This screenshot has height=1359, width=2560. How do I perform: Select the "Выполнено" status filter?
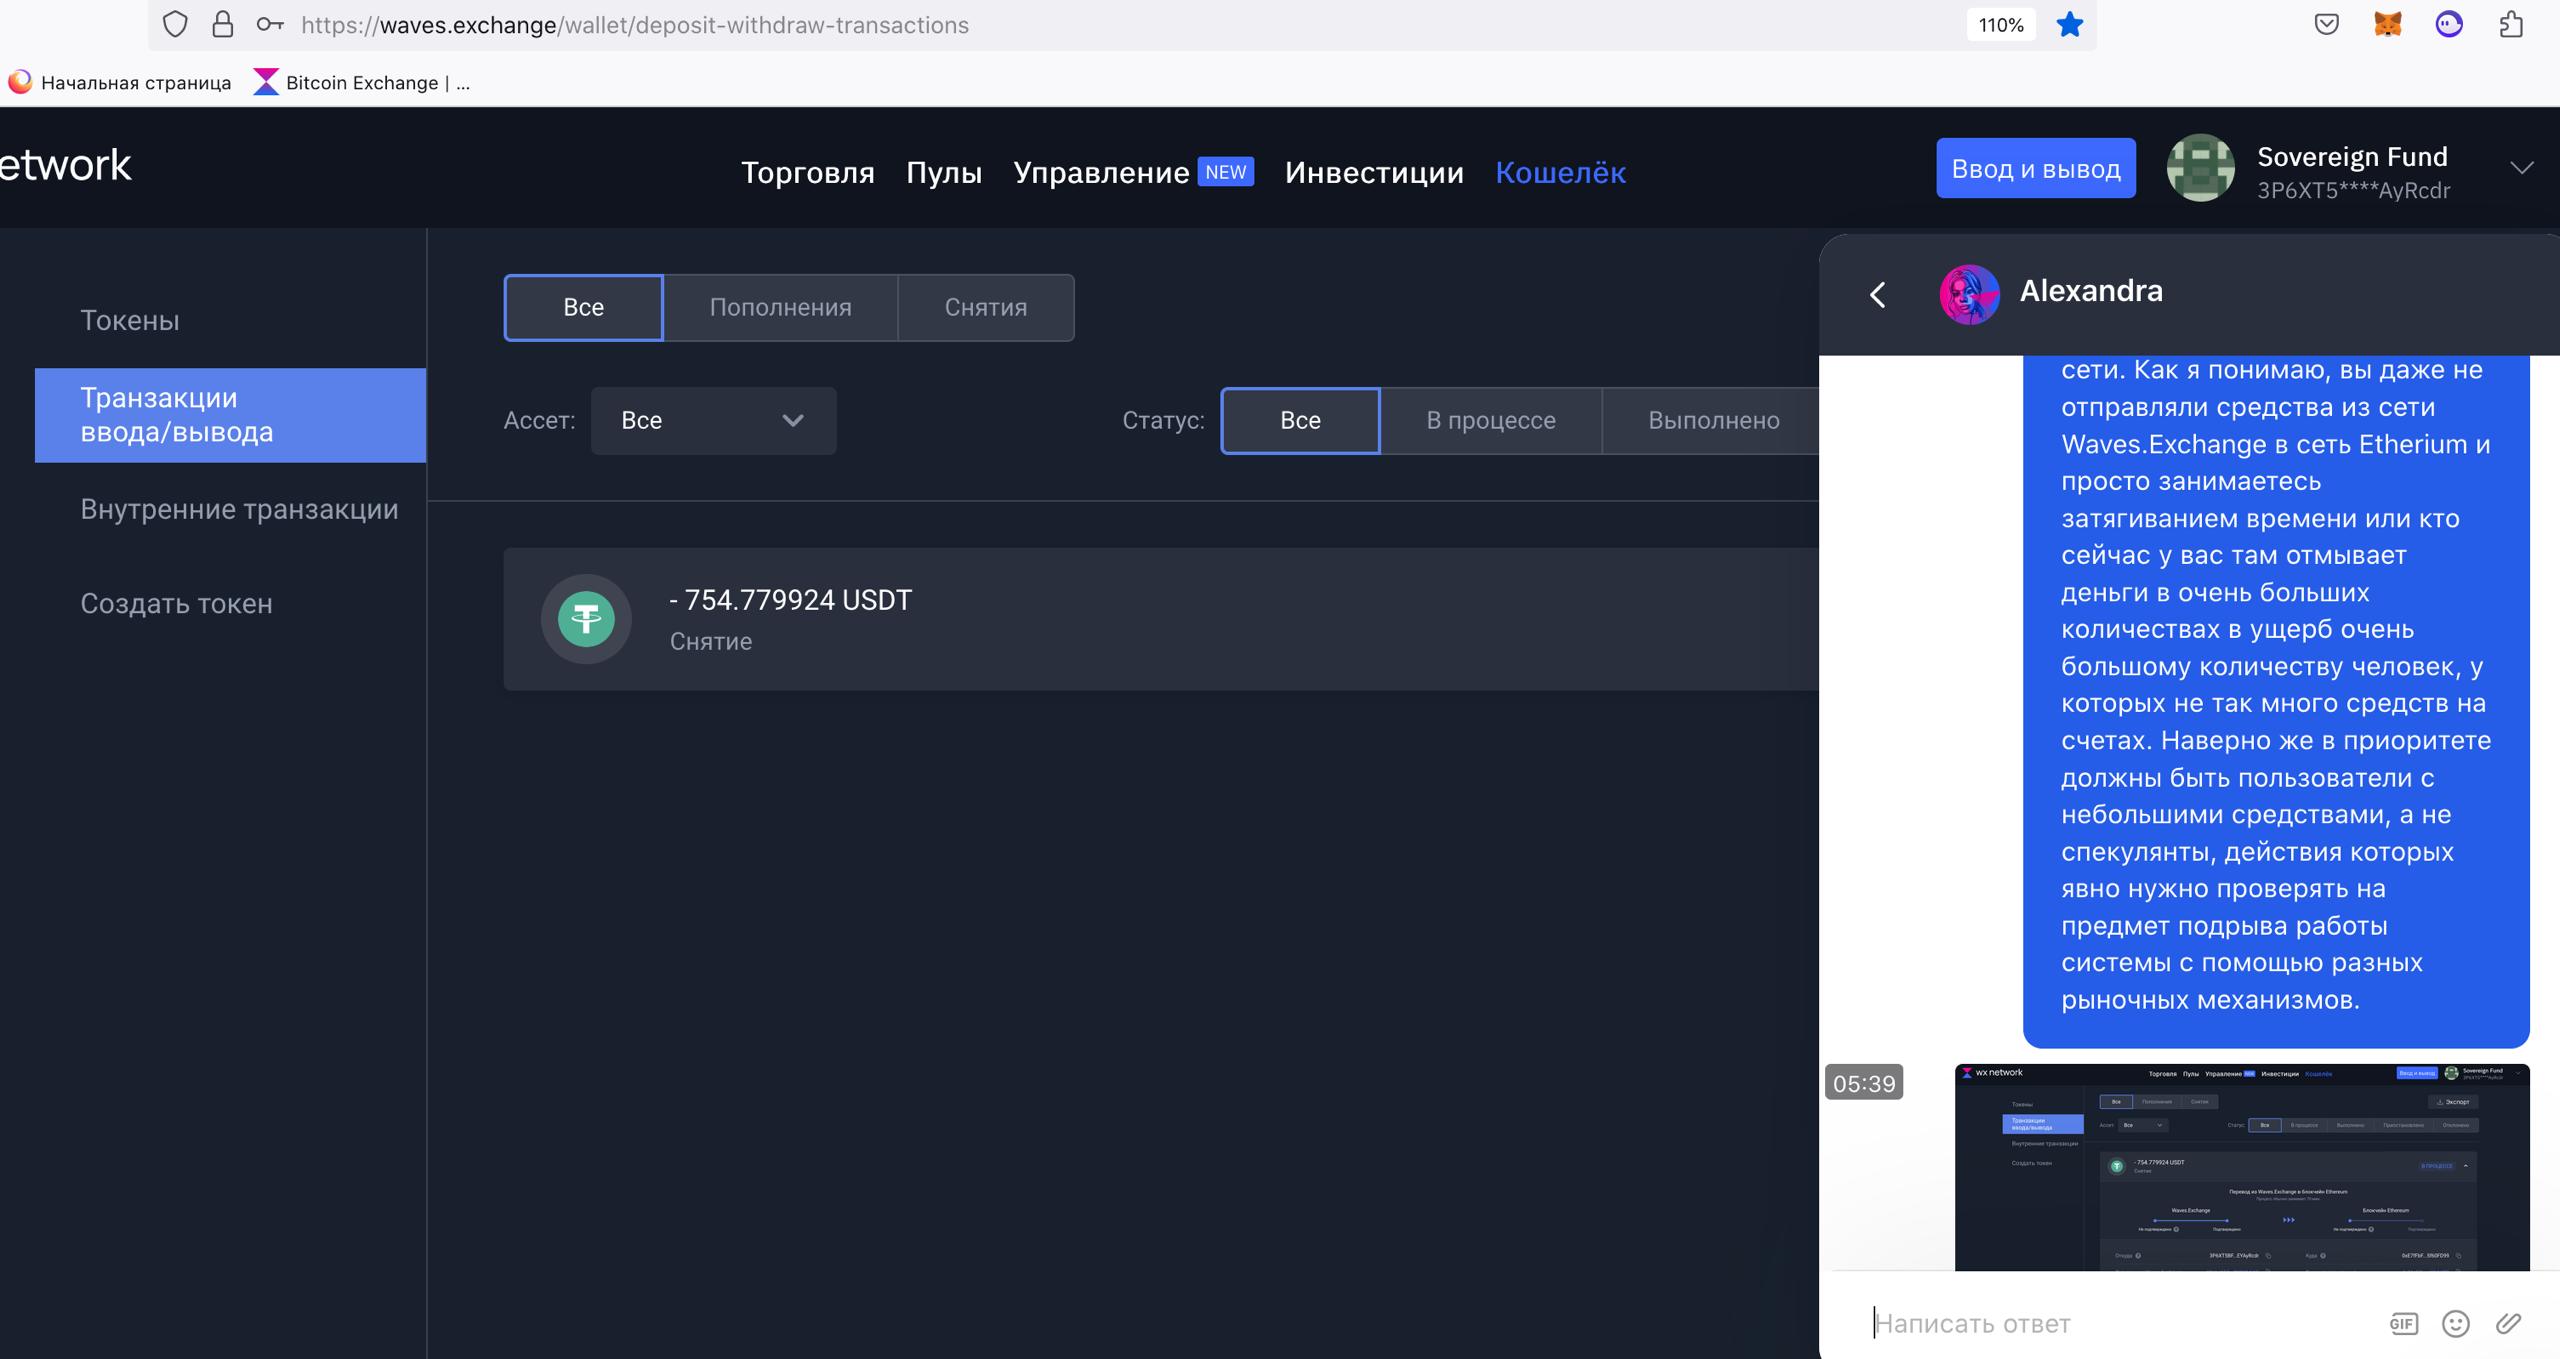tap(1713, 420)
